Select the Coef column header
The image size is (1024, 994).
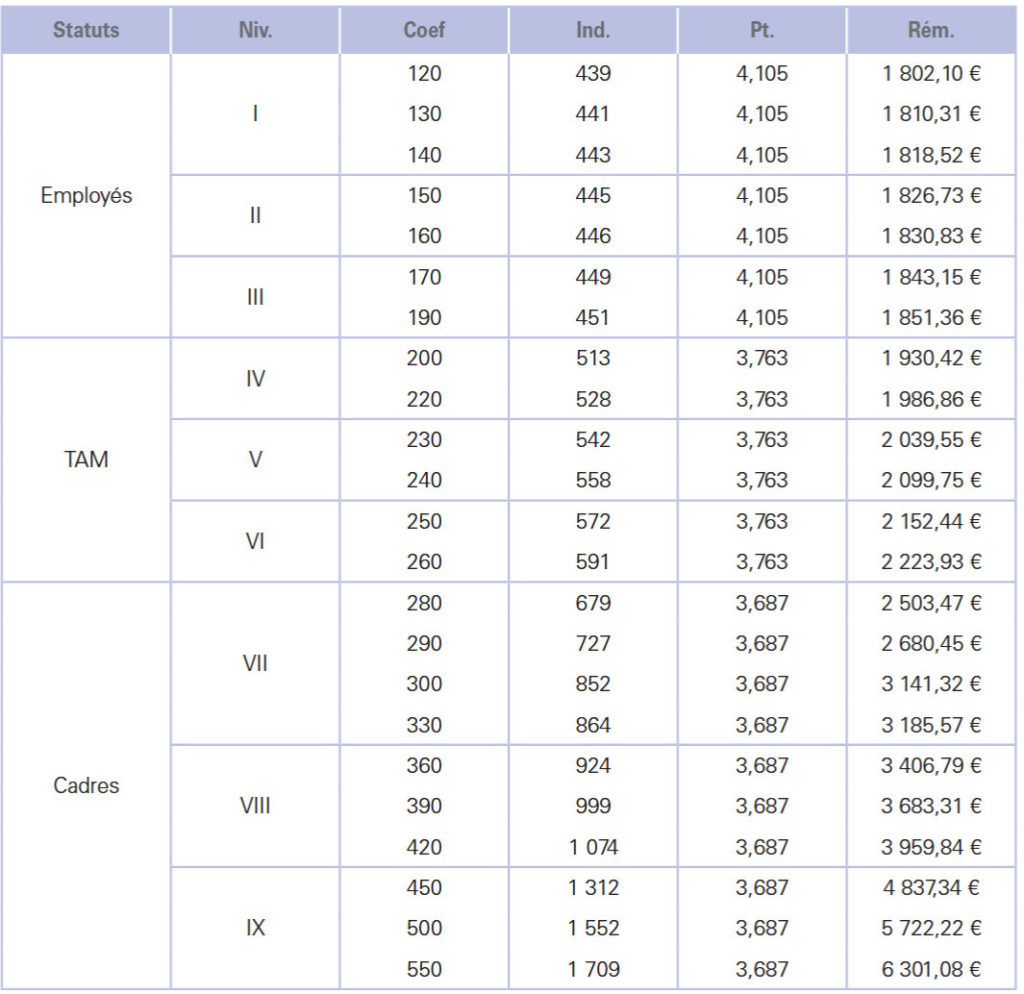pos(424,30)
